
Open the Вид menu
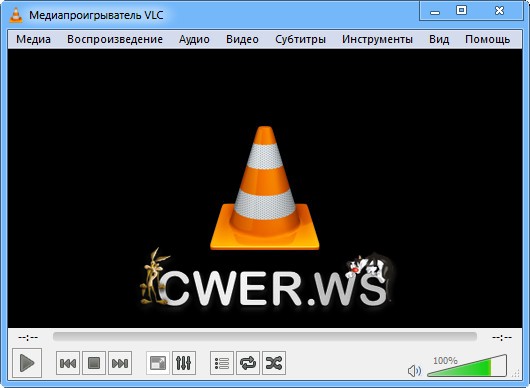[x=439, y=39]
